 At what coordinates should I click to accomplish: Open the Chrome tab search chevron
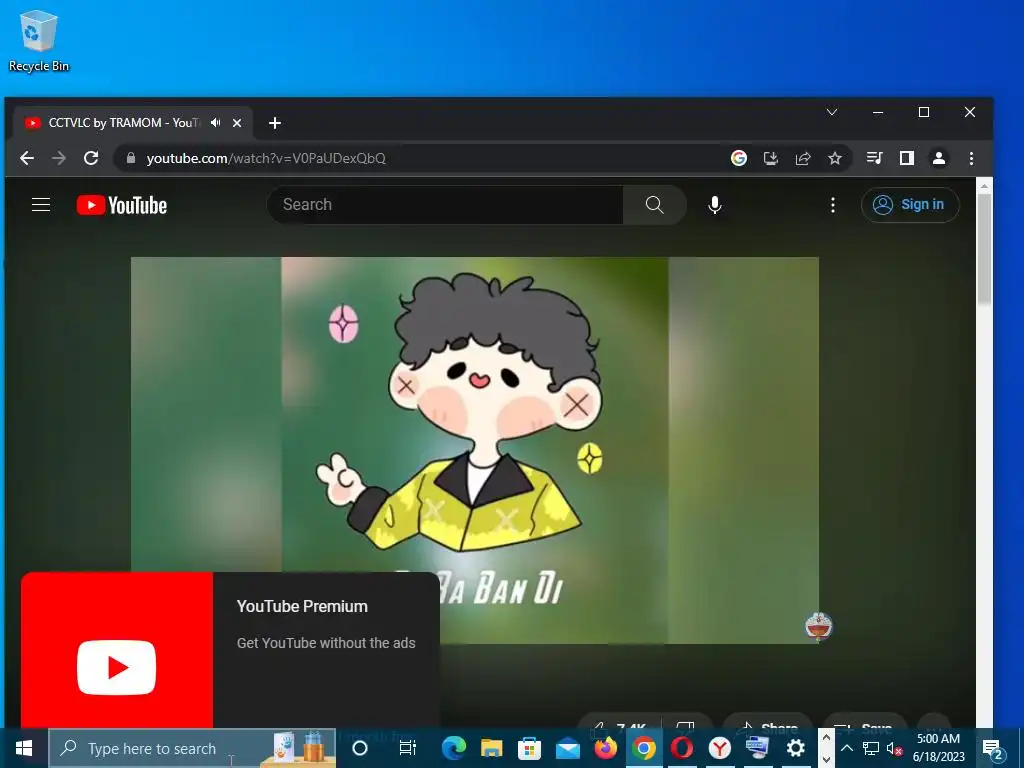(832, 112)
